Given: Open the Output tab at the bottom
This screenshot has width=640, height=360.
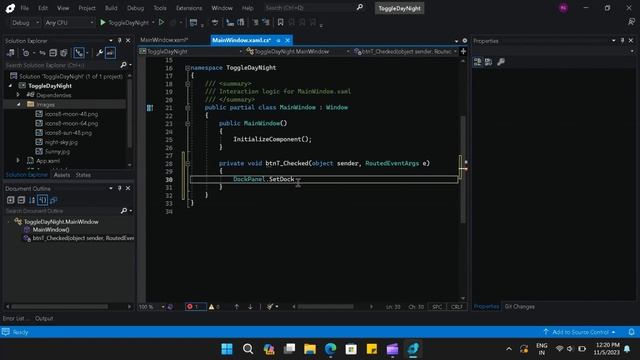Looking at the screenshot, I should (44, 318).
